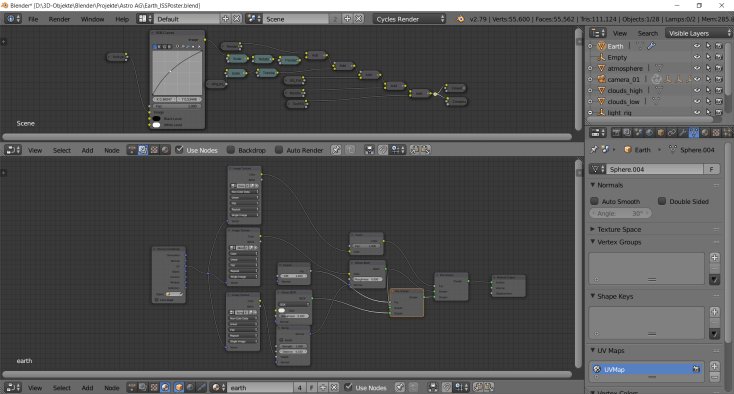Hide Earth object with its eye icon

pos(697,46)
